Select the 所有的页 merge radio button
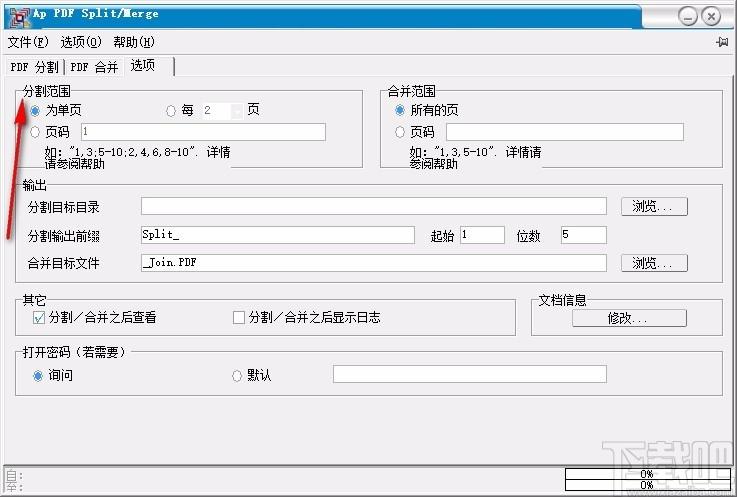737x497 pixels. point(400,110)
